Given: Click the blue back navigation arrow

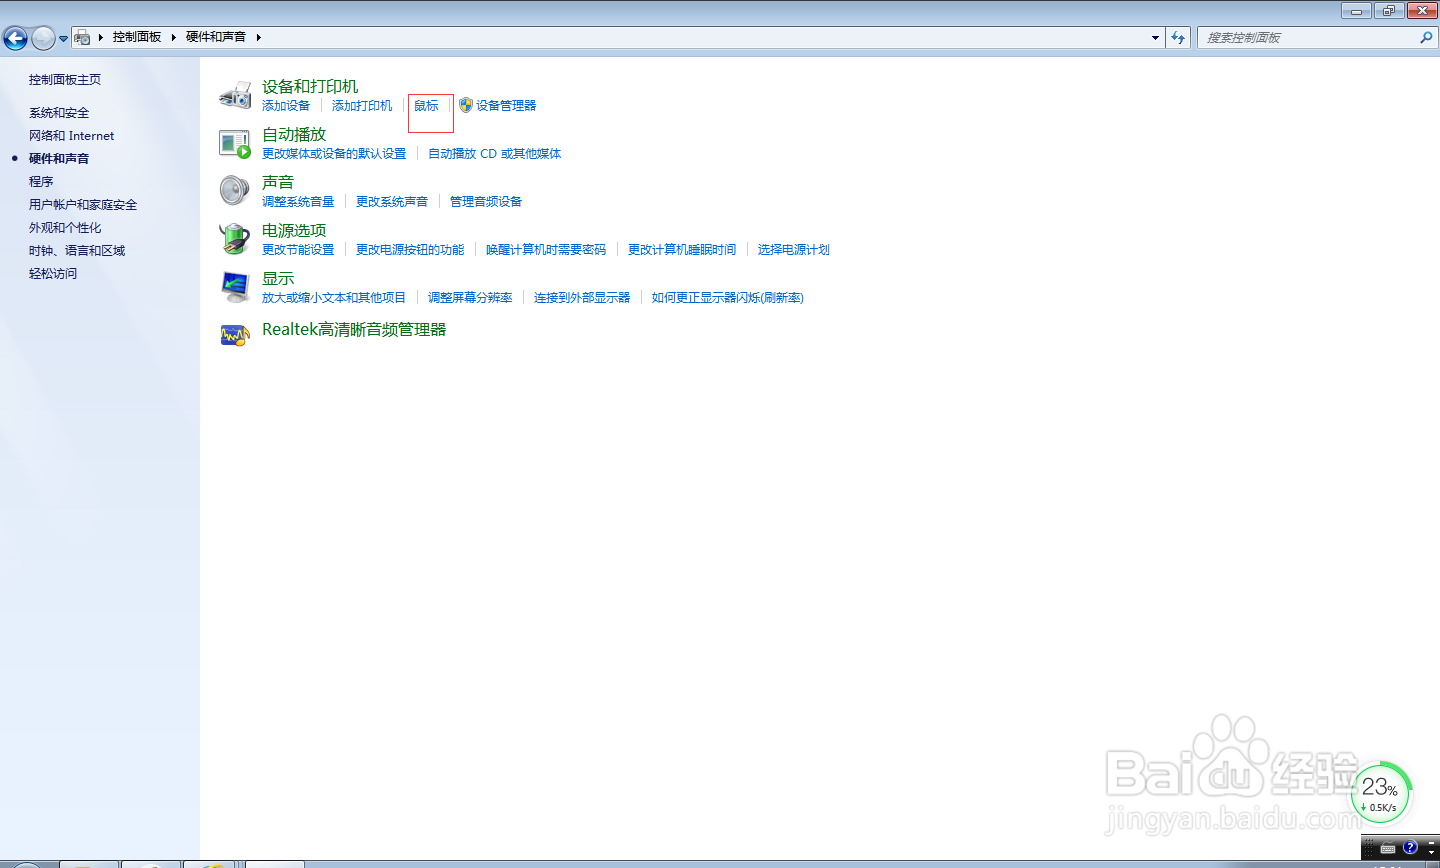Looking at the screenshot, I should pos(16,37).
